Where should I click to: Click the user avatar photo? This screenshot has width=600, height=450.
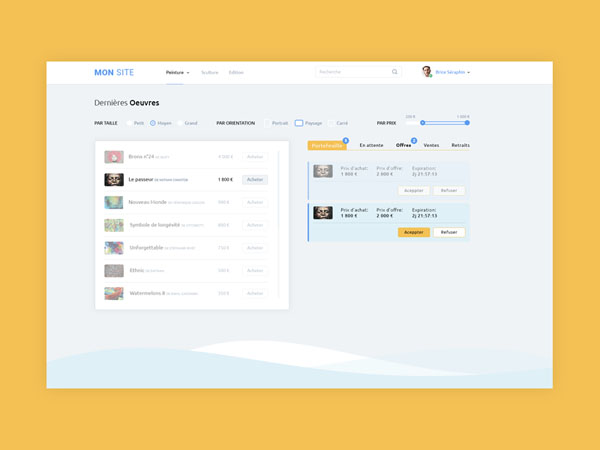[x=427, y=72]
